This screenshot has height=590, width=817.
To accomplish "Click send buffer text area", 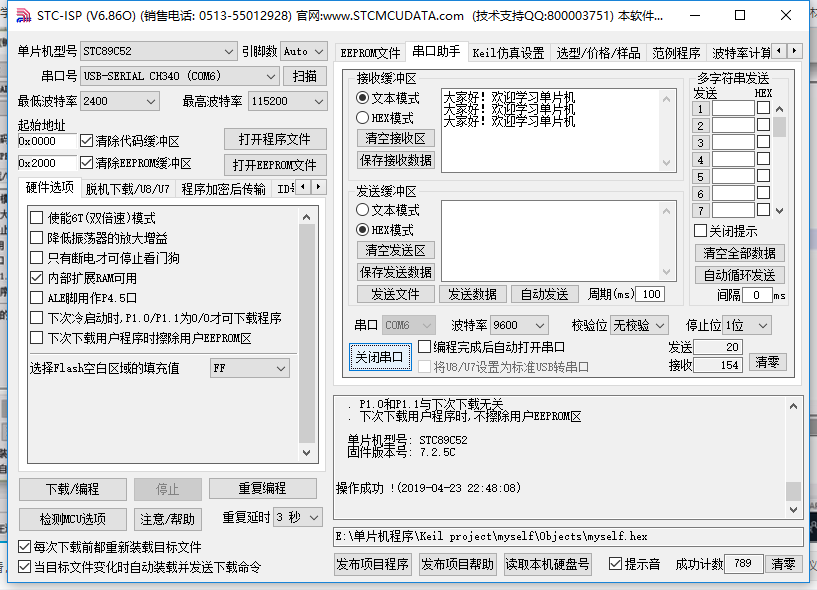I will [x=552, y=241].
